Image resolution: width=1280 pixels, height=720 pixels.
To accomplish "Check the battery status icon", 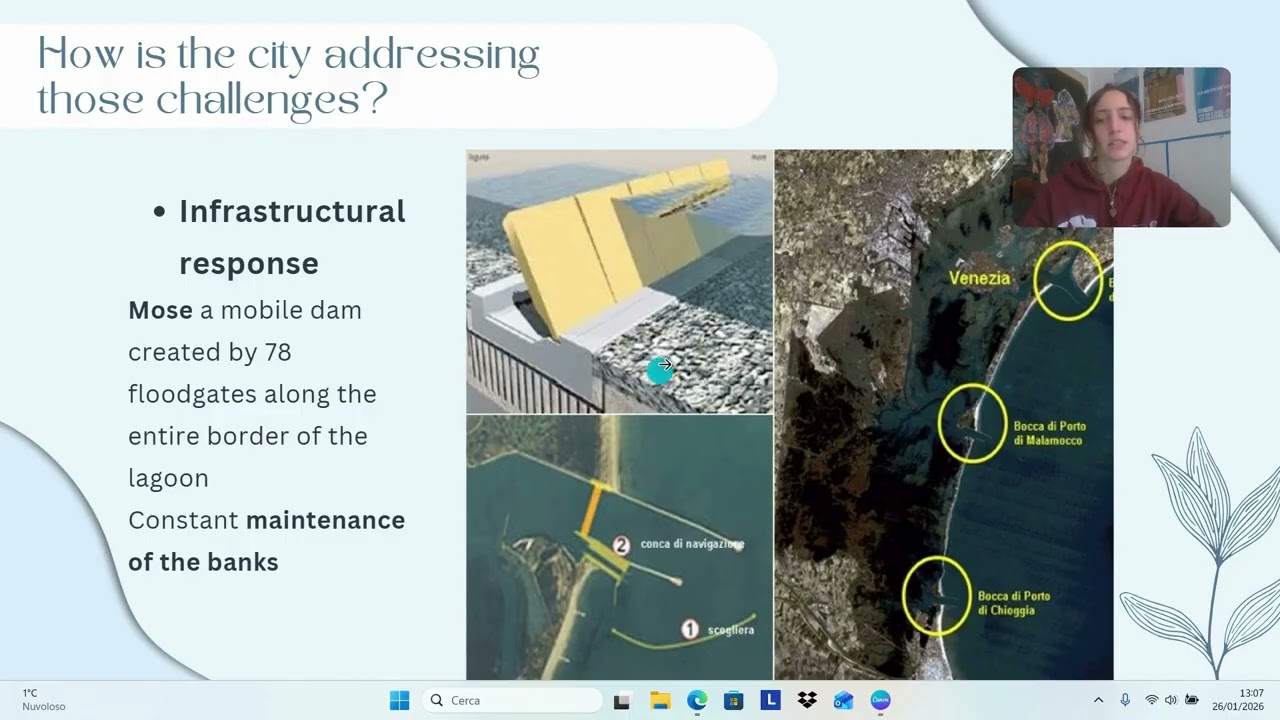I will click(1191, 700).
